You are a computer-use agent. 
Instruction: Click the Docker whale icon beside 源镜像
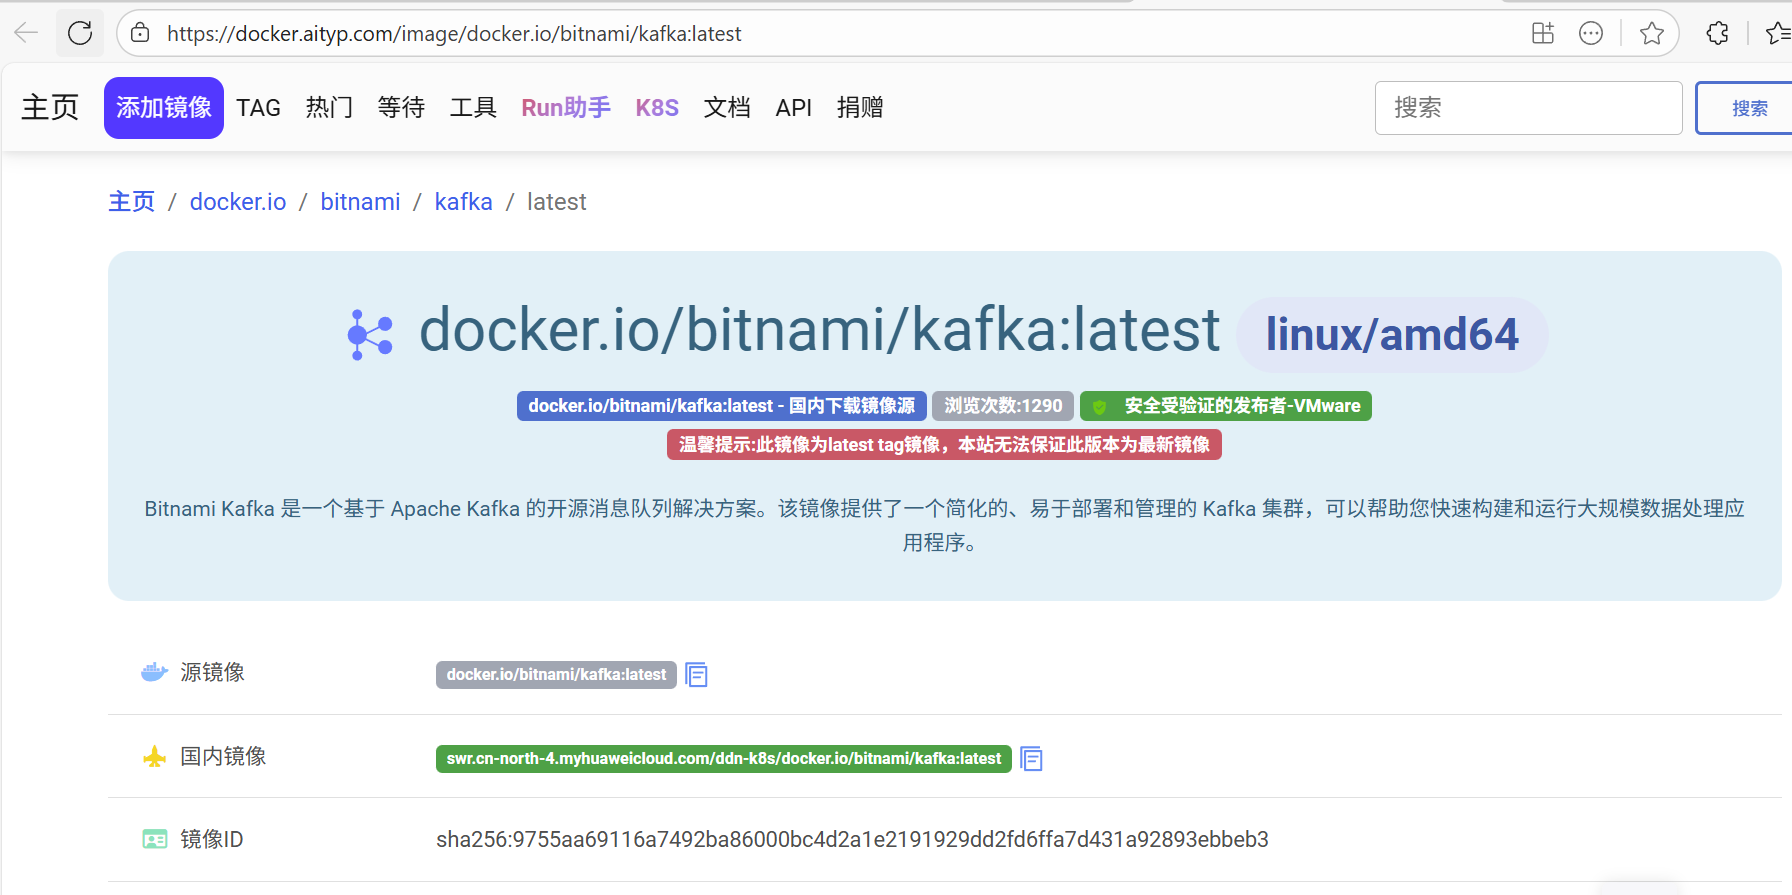pyautogui.click(x=154, y=672)
